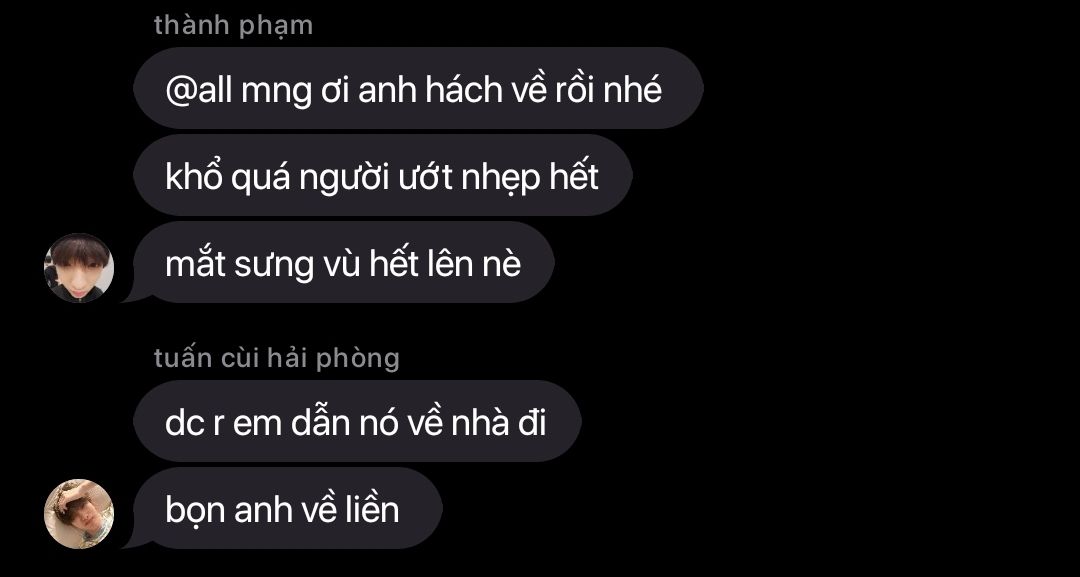Select message 'dc r em dẫn nó về nhà đi'

click(x=357, y=421)
